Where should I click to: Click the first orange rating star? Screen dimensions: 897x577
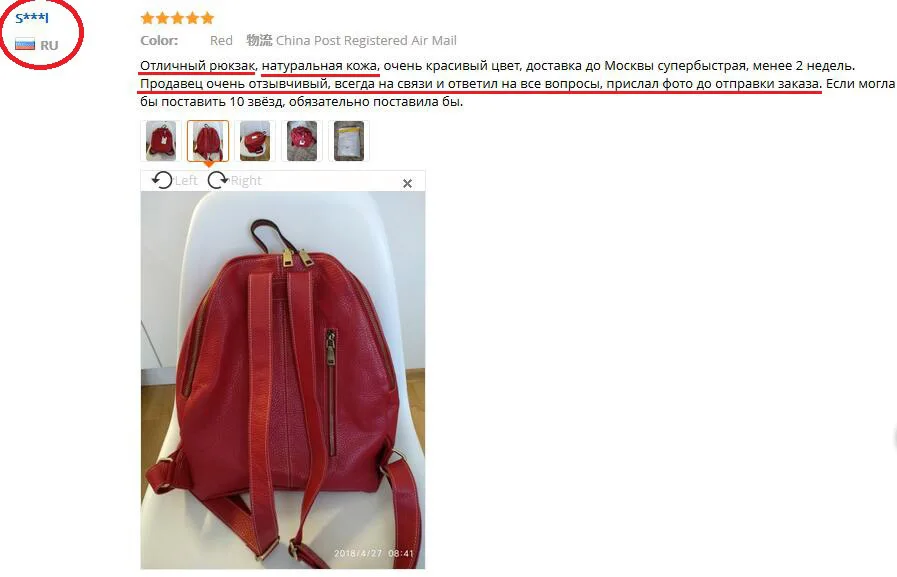pos(147,18)
